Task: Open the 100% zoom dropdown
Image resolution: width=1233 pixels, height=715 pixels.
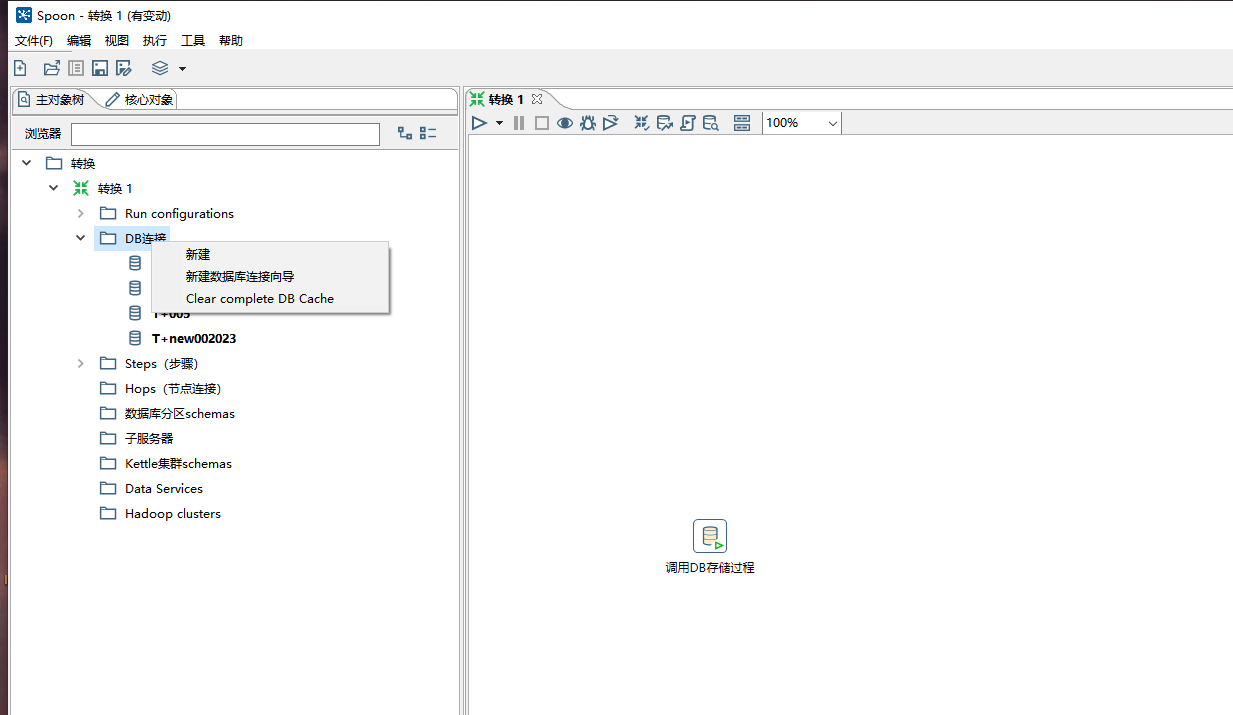Action: click(832, 123)
